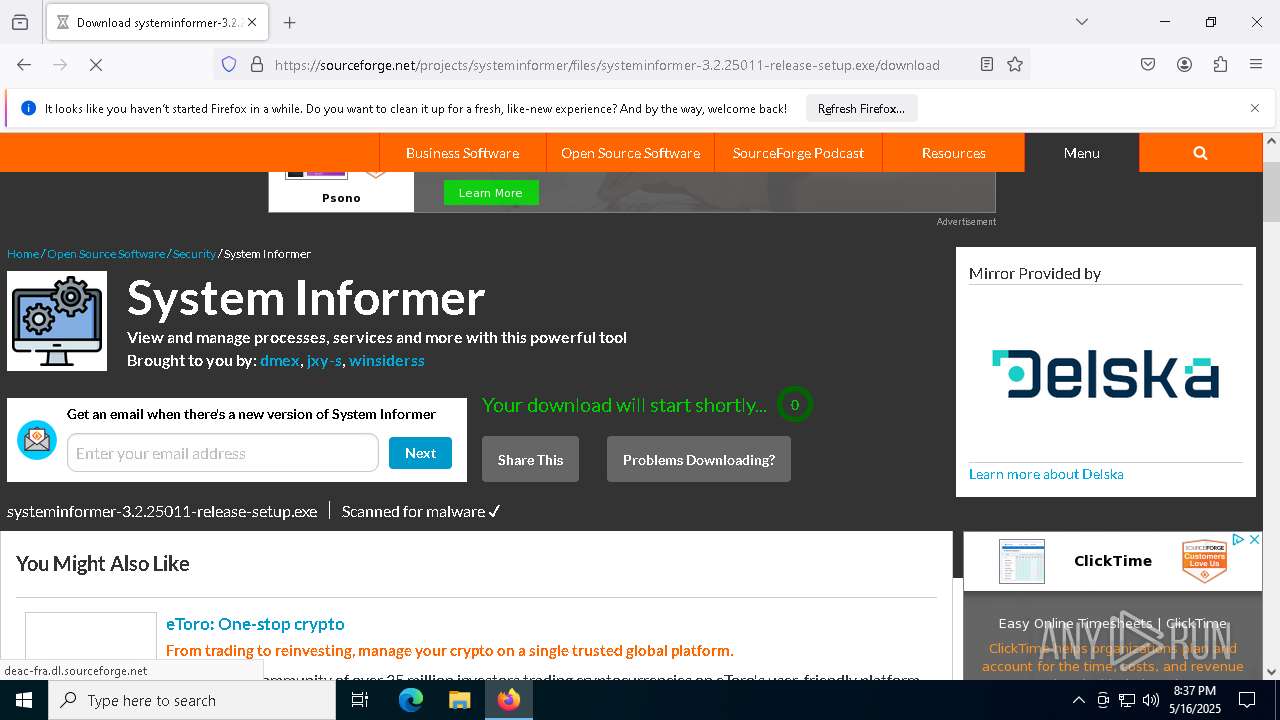Open jxy-s author profile link
The image size is (1280, 720).
pos(324,361)
